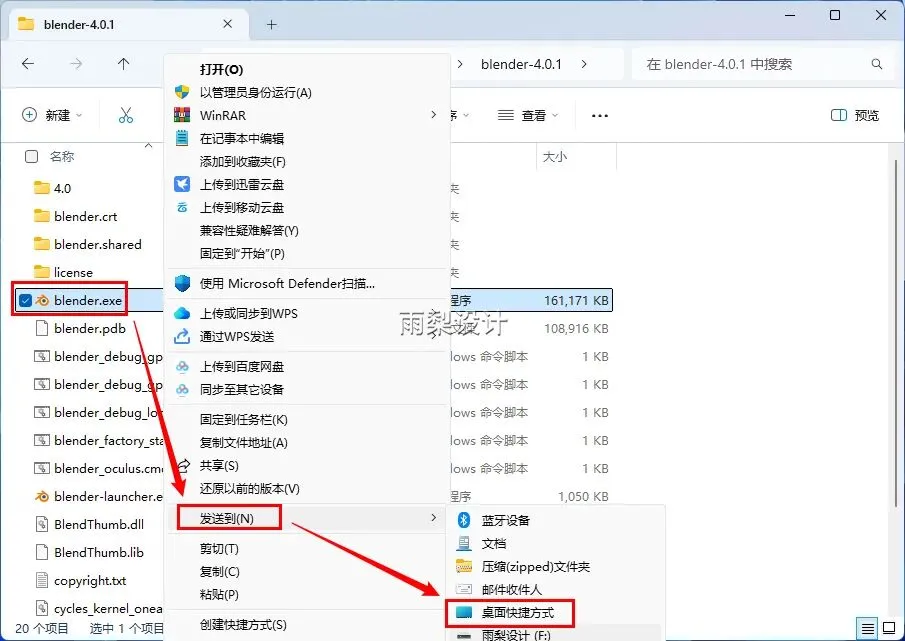Image resolution: width=905 pixels, height=641 pixels.
Task: Toggle the preview pane button
Action: (855, 115)
